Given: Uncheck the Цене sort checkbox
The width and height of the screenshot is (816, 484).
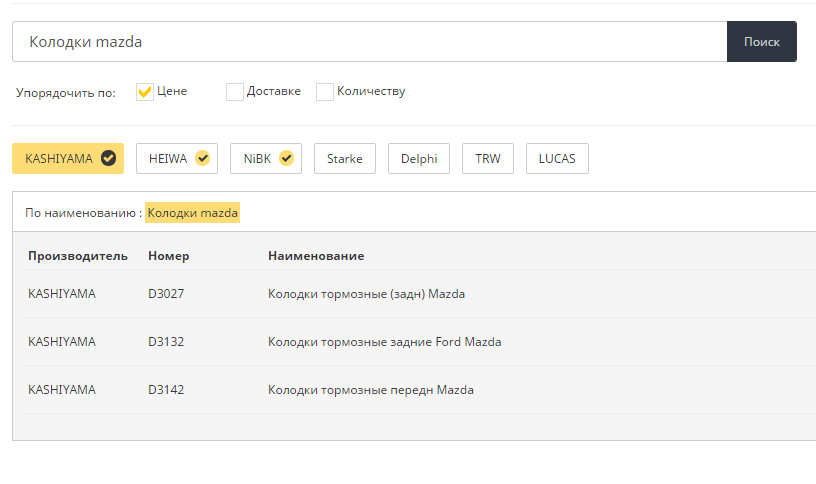Looking at the screenshot, I should pyautogui.click(x=145, y=92).
